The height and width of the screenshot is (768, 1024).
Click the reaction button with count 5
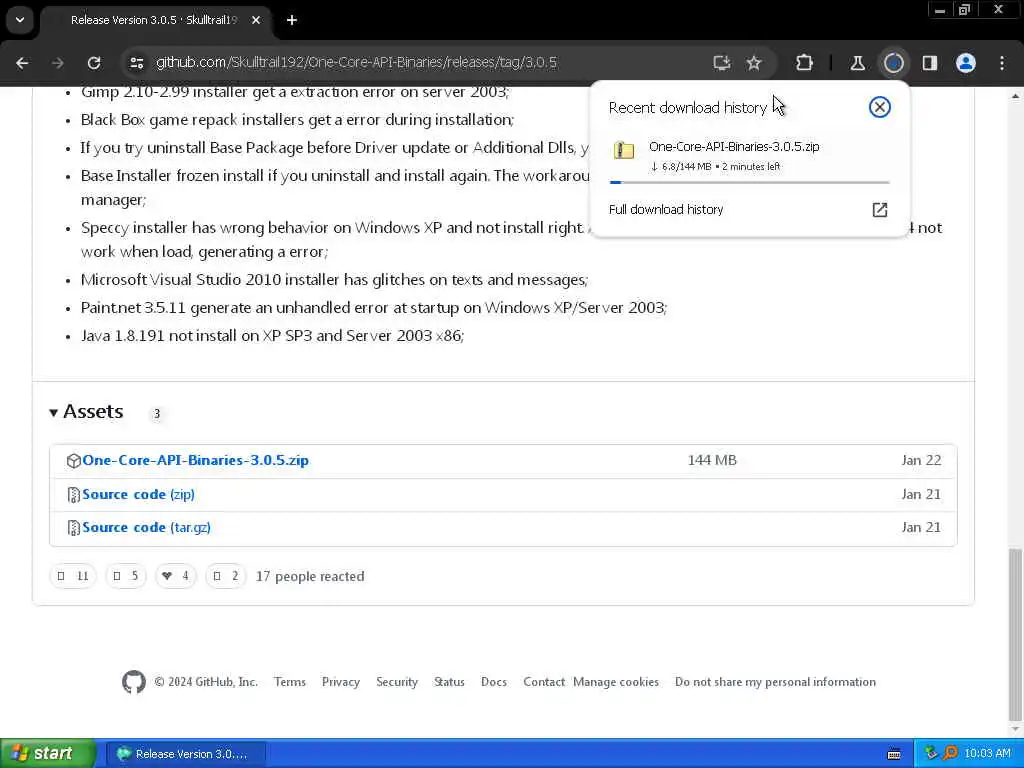[x=125, y=576]
